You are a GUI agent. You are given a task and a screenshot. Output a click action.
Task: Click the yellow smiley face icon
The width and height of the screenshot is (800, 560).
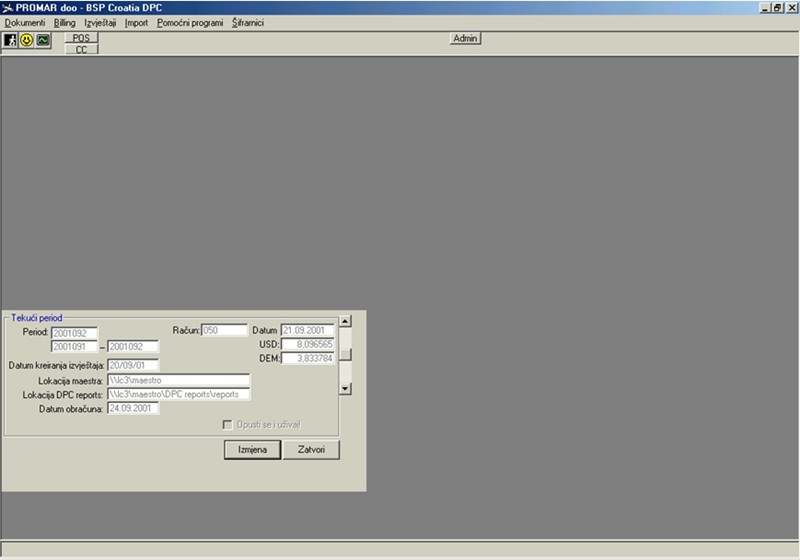tap(27, 40)
